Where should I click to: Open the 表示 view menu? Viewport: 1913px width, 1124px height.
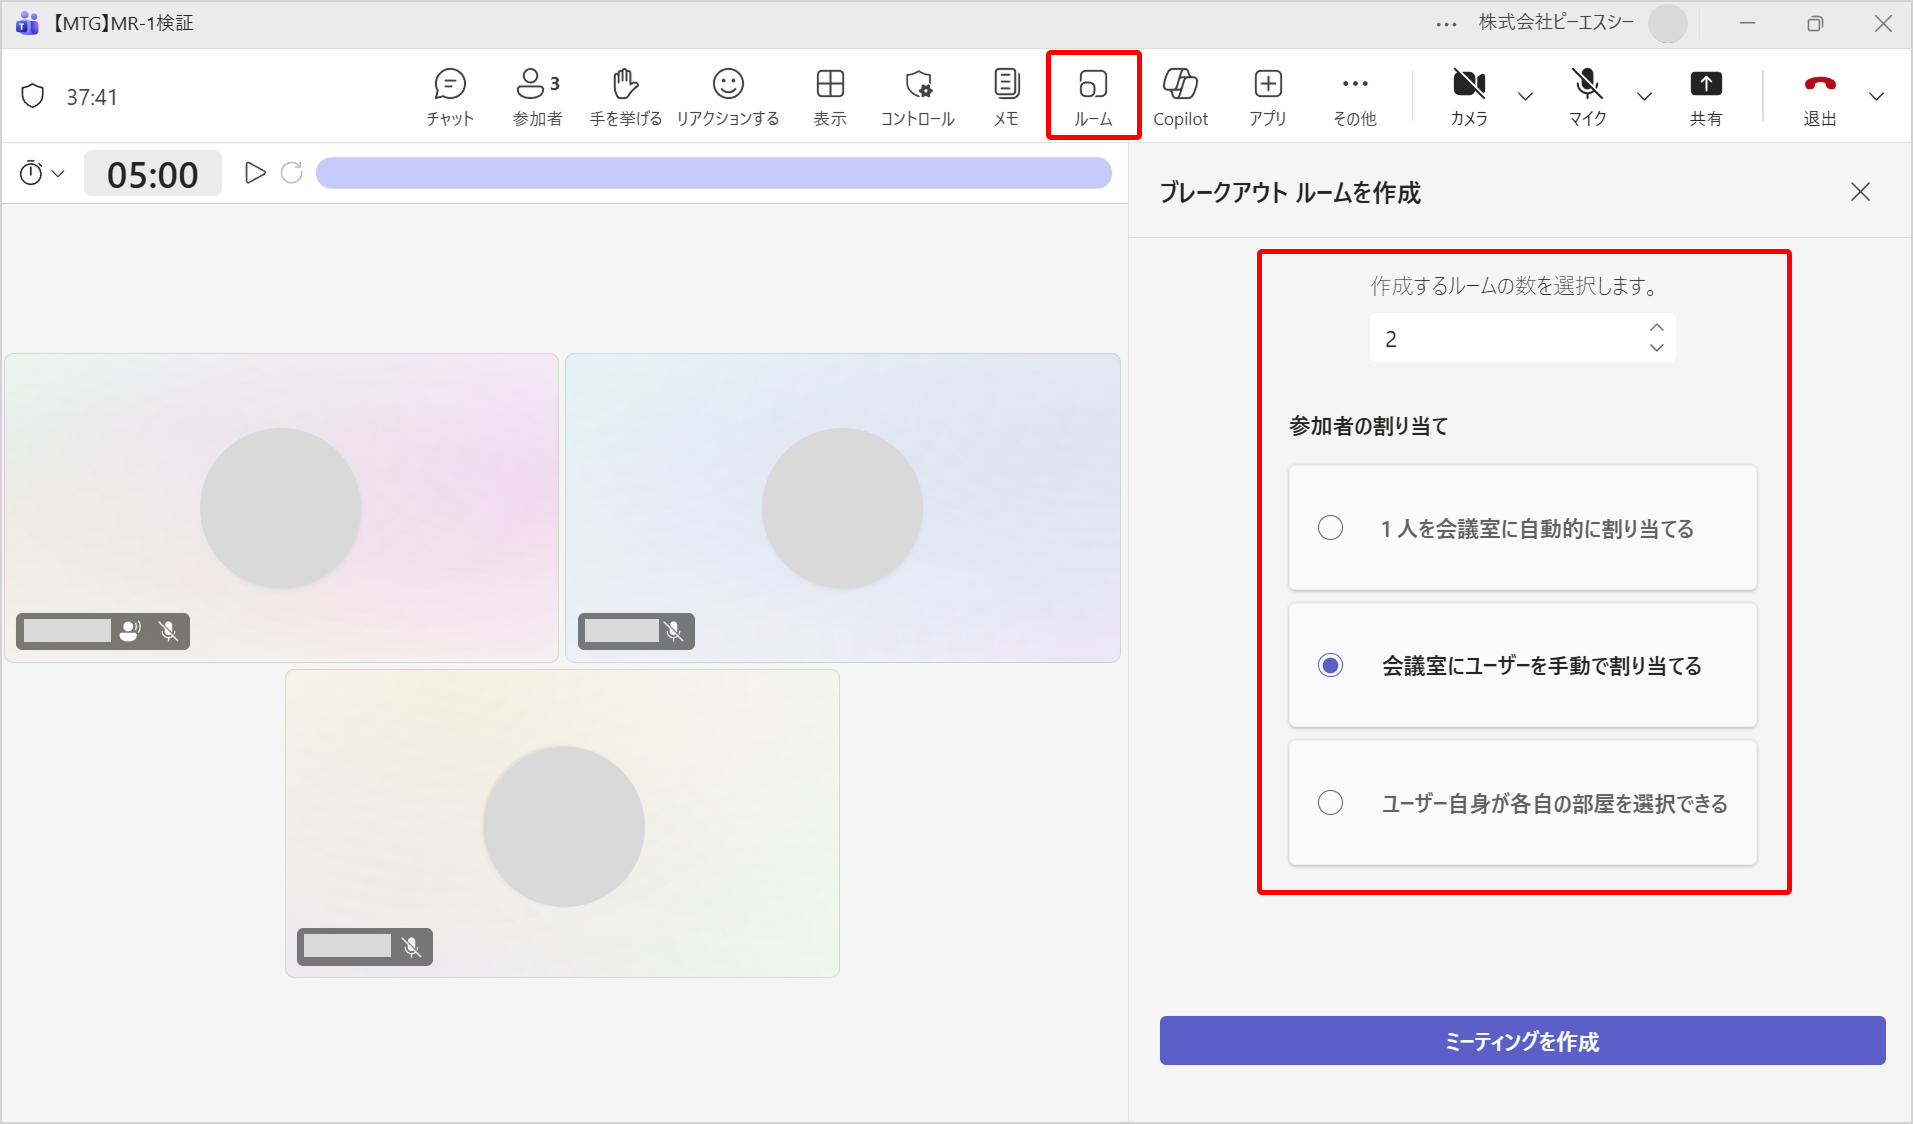point(830,96)
